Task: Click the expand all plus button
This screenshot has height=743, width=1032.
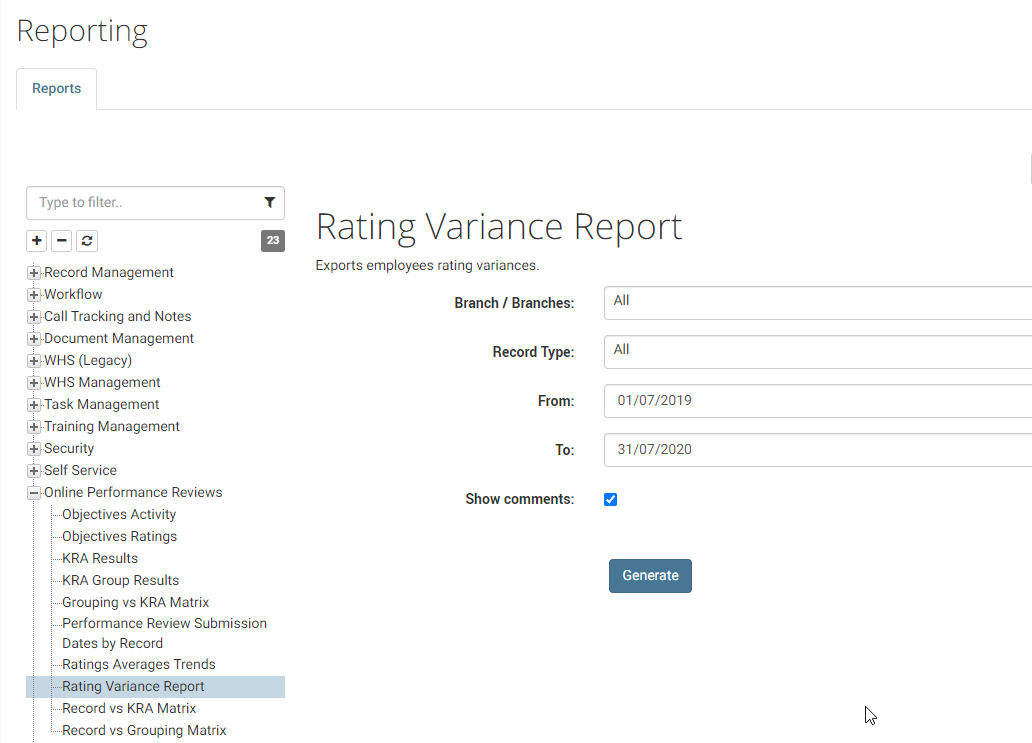Action: [37, 241]
